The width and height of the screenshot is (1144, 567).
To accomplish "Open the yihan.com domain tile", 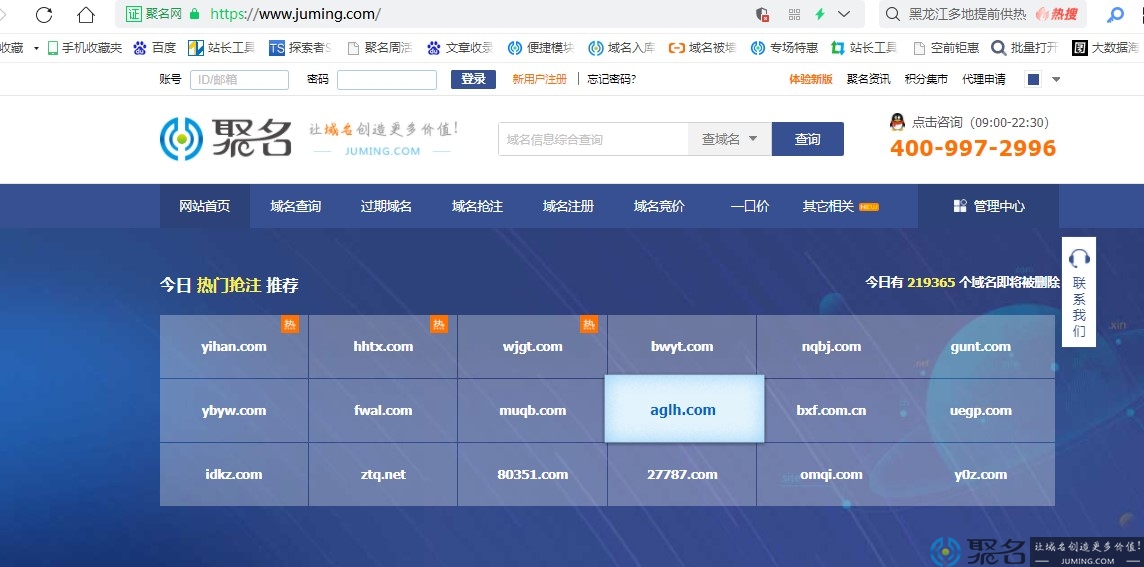I will (233, 347).
